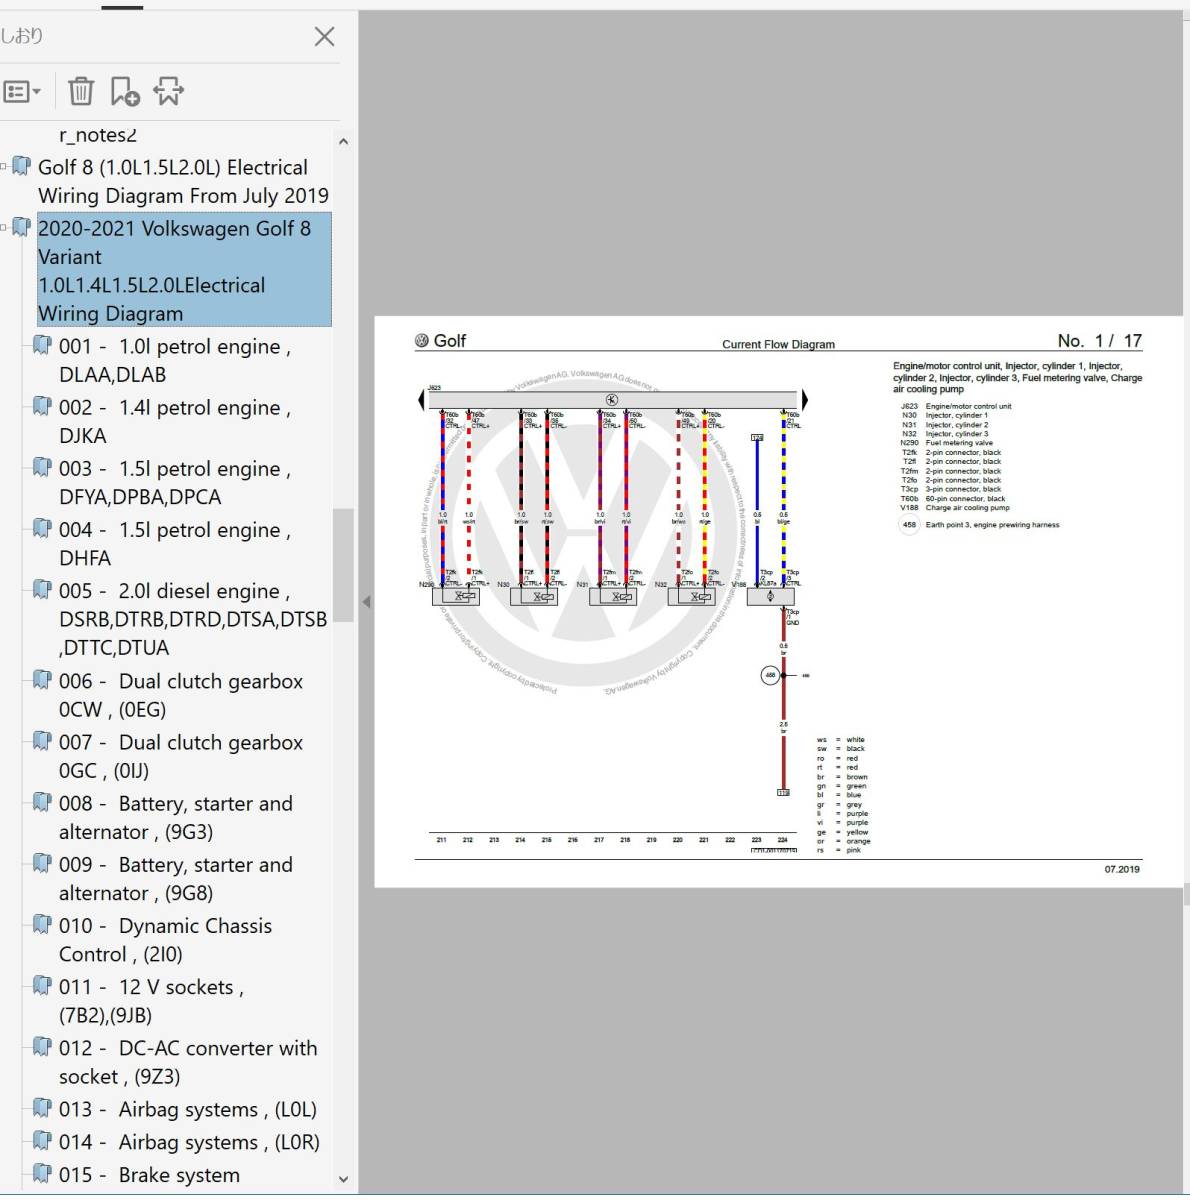This screenshot has width=1190, height=1200.
Task: Click the bookmark icon beside 013 Airbag systems
Action: (x=42, y=1108)
